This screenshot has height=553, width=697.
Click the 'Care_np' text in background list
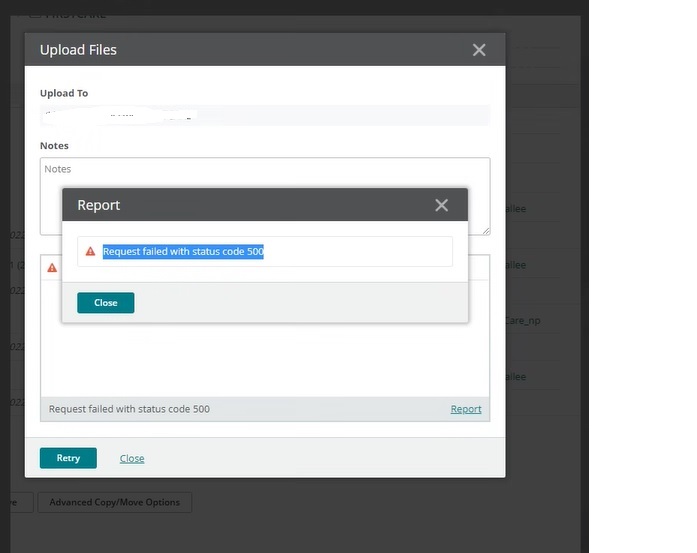(523, 321)
